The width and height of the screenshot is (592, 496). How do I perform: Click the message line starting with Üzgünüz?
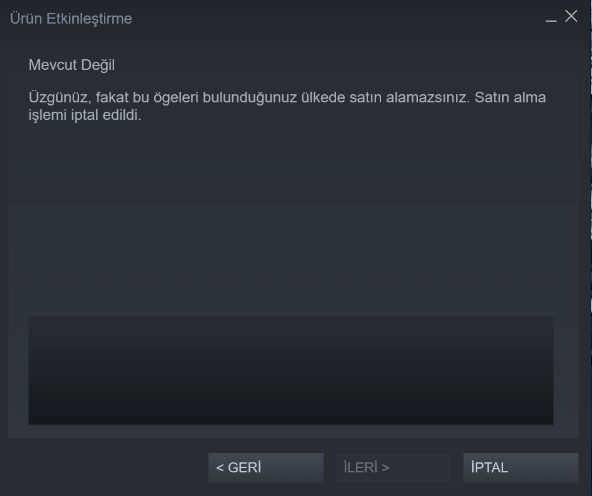point(287,97)
